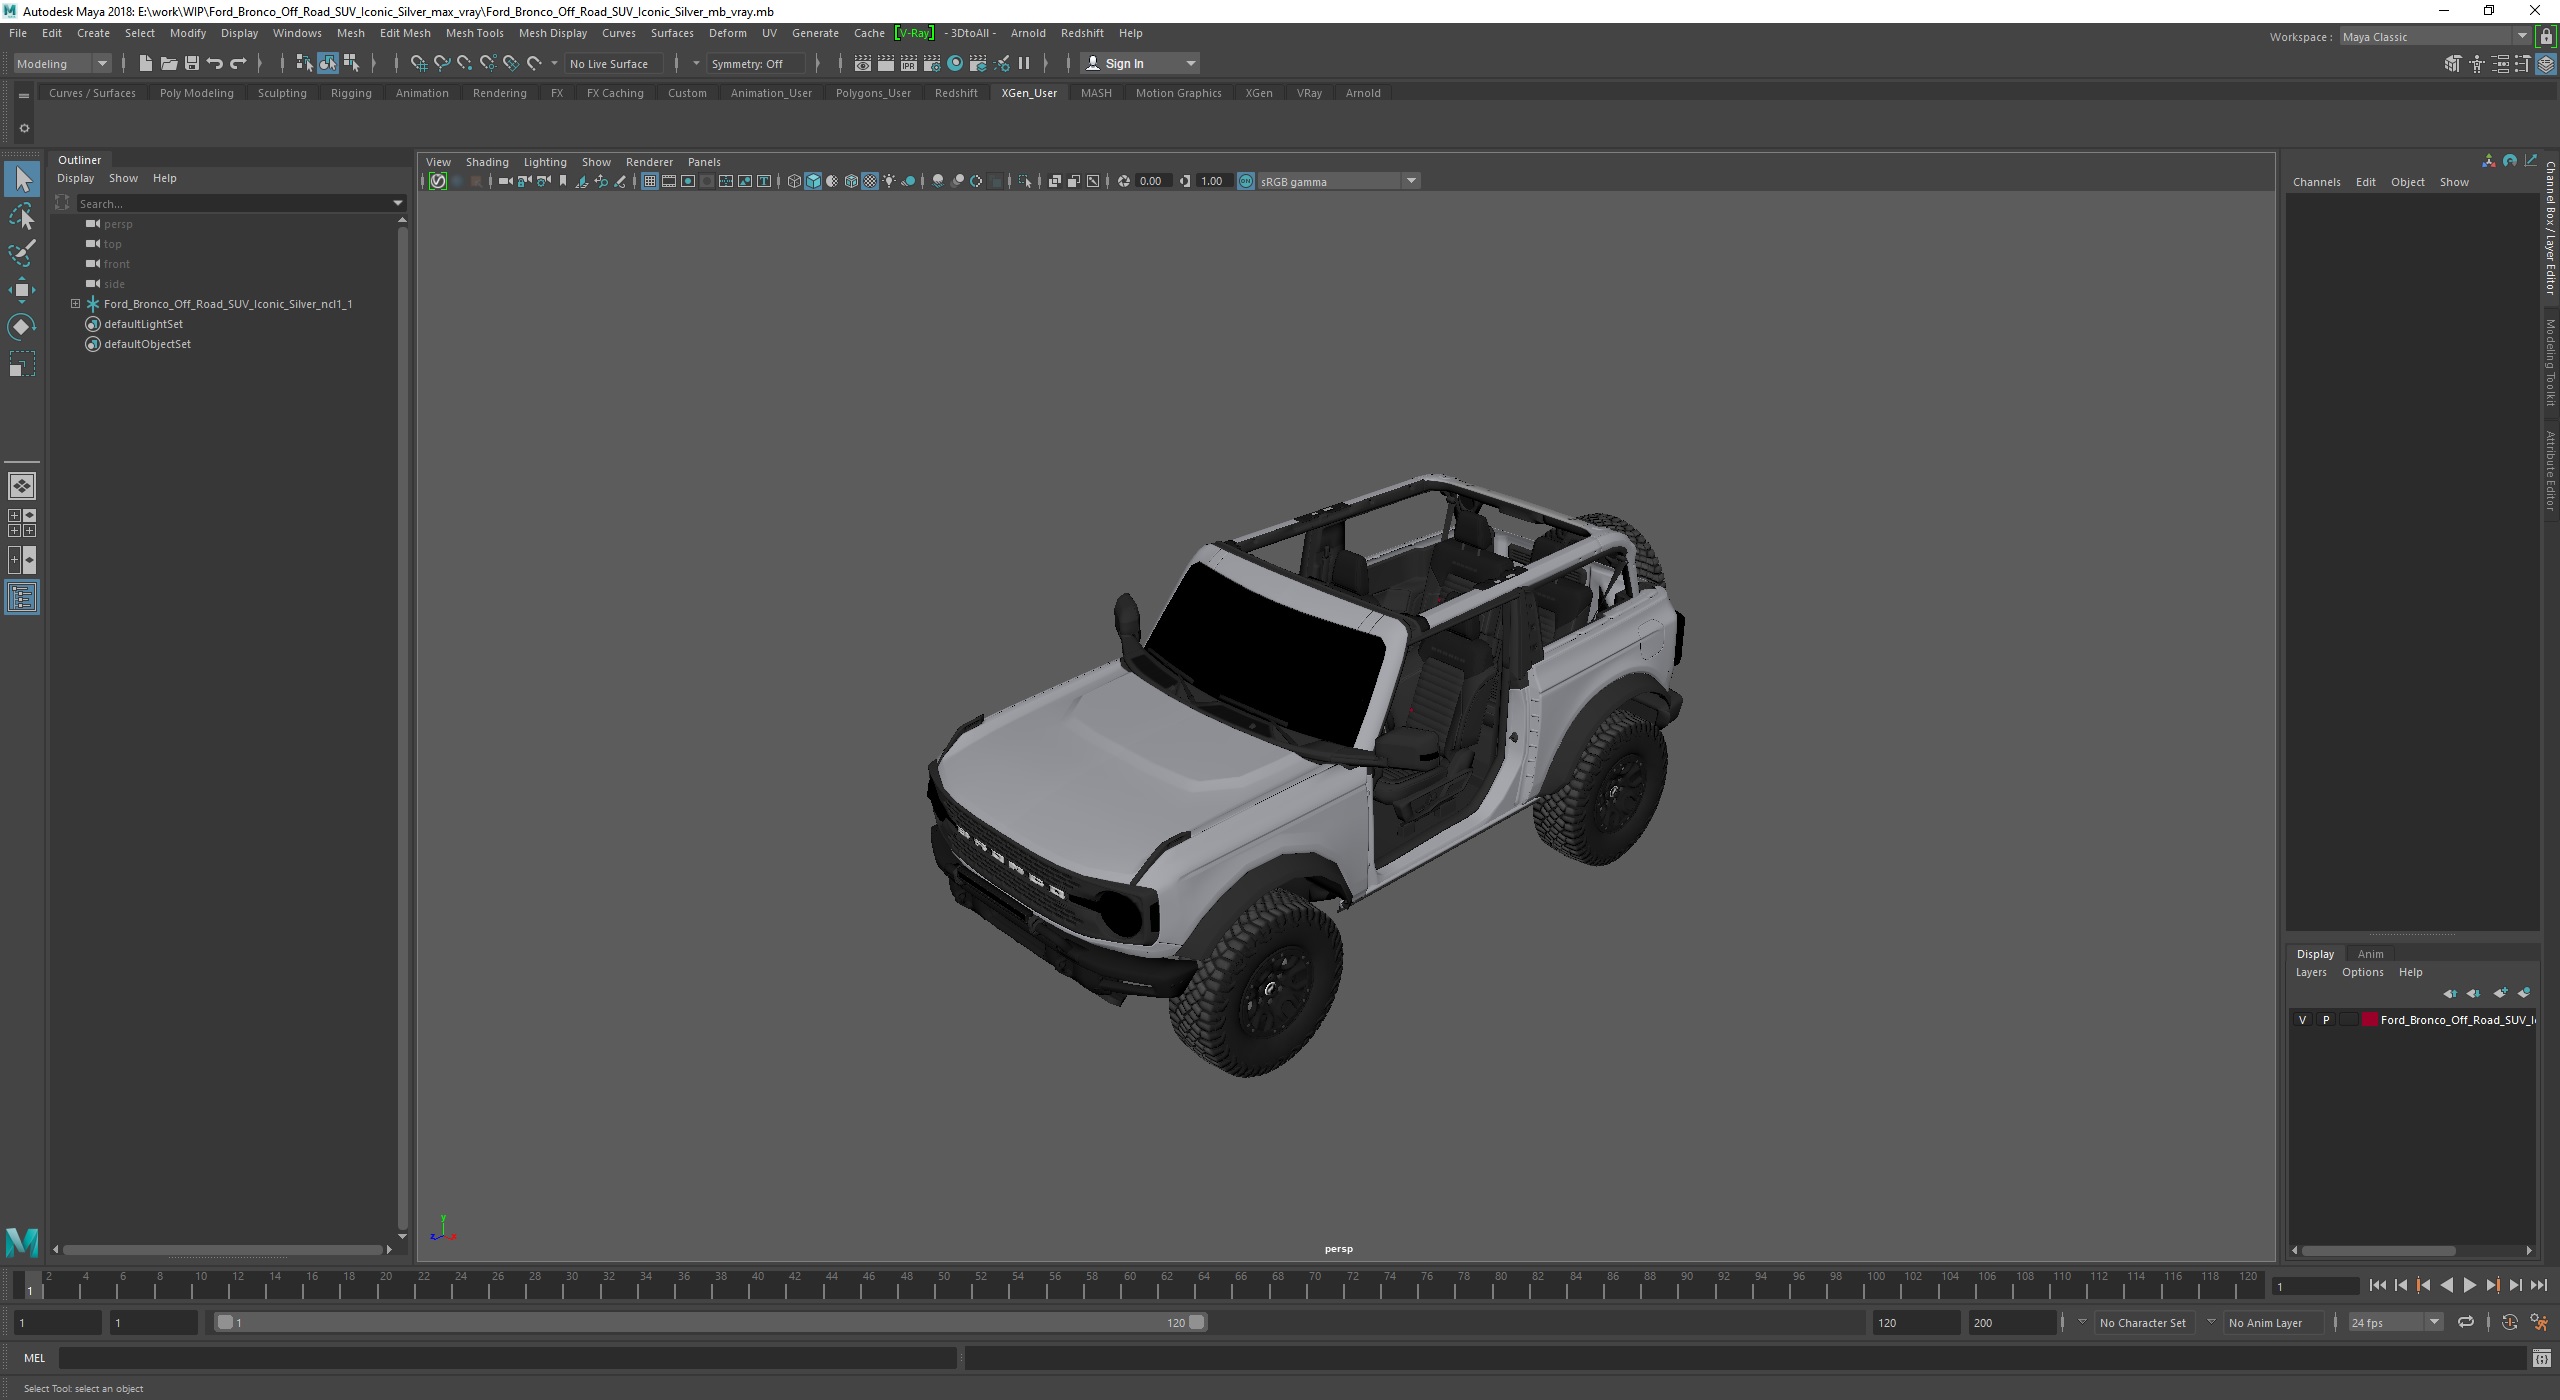This screenshot has width=2560, height=1400.
Task: Open Layers menu in layer editor
Action: click(x=2310, y=972)
